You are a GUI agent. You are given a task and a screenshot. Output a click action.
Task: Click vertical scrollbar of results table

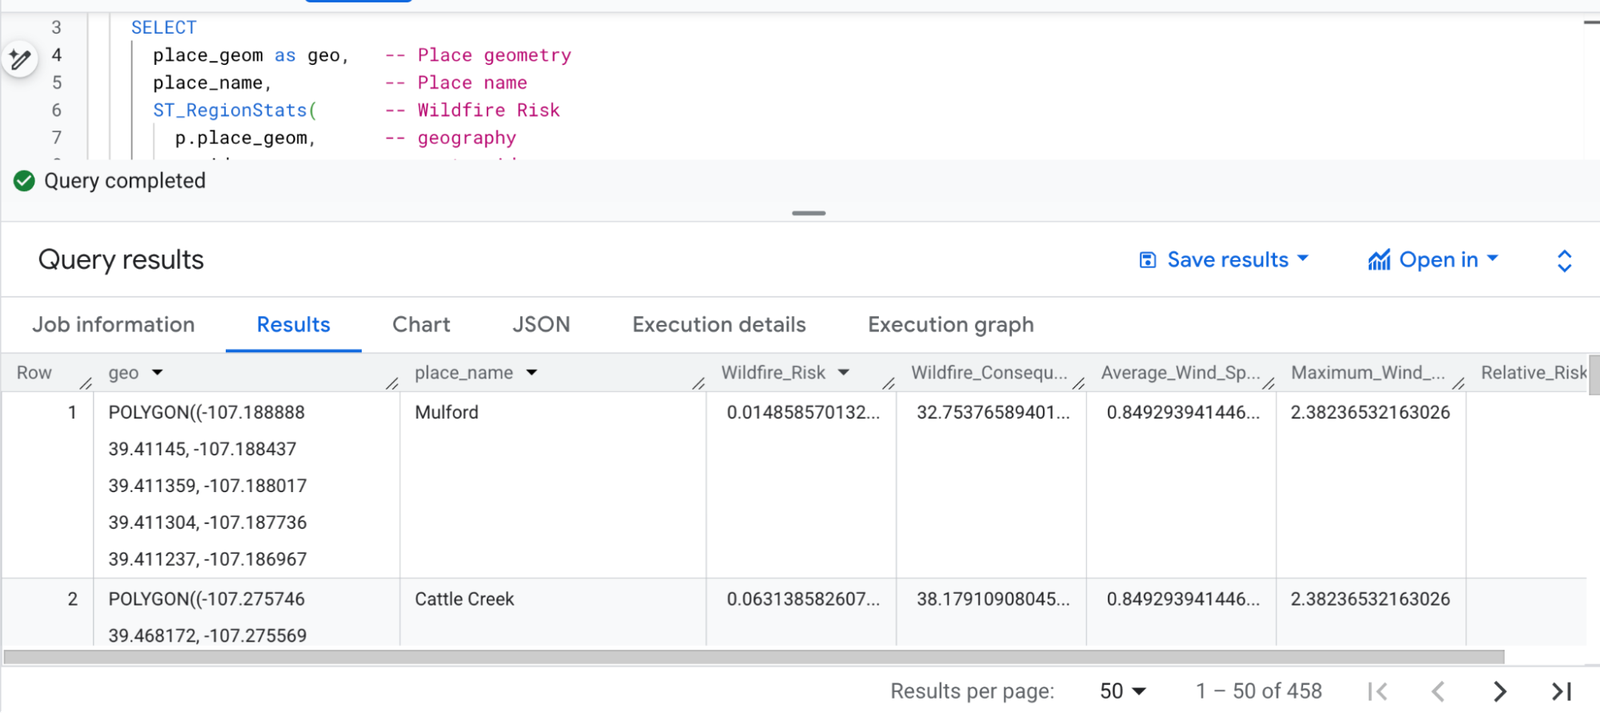pyautogui.click(x=1594, y=375)
